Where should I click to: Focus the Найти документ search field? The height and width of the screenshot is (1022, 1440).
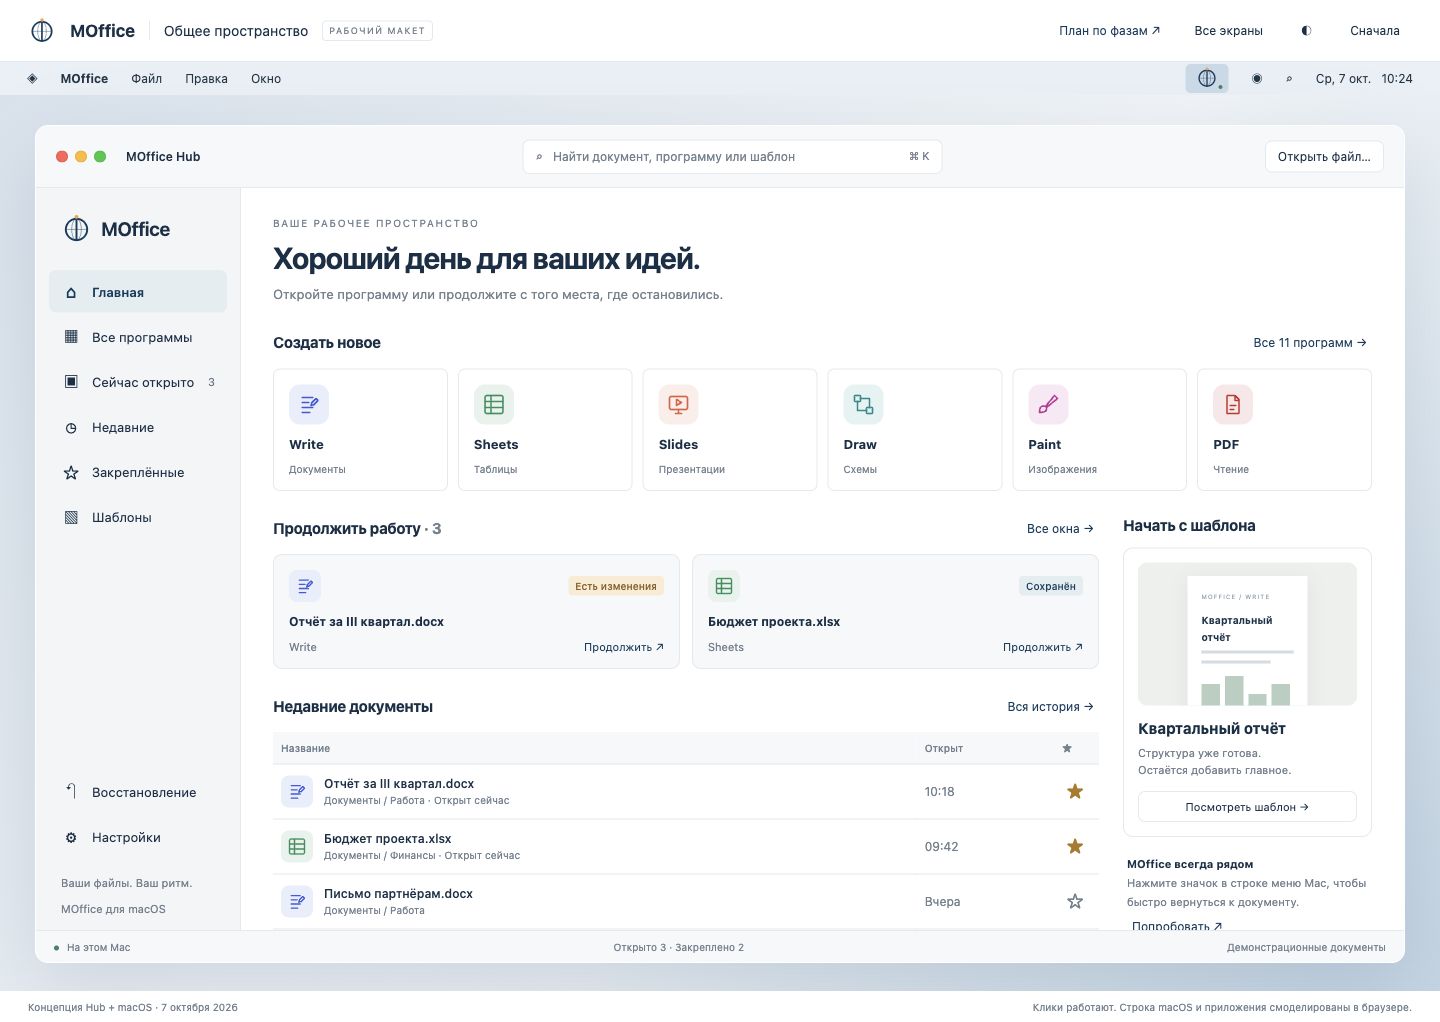coord(732,156)
